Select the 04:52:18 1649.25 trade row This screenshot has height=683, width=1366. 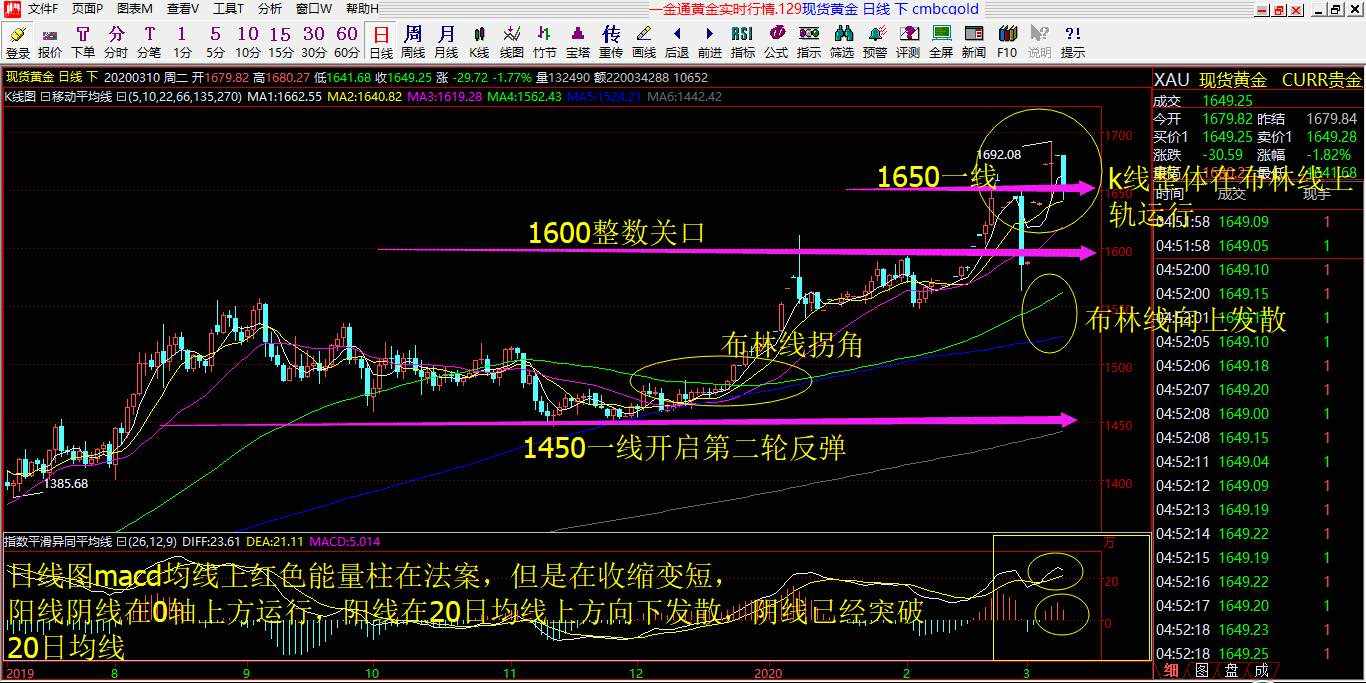1258,654
